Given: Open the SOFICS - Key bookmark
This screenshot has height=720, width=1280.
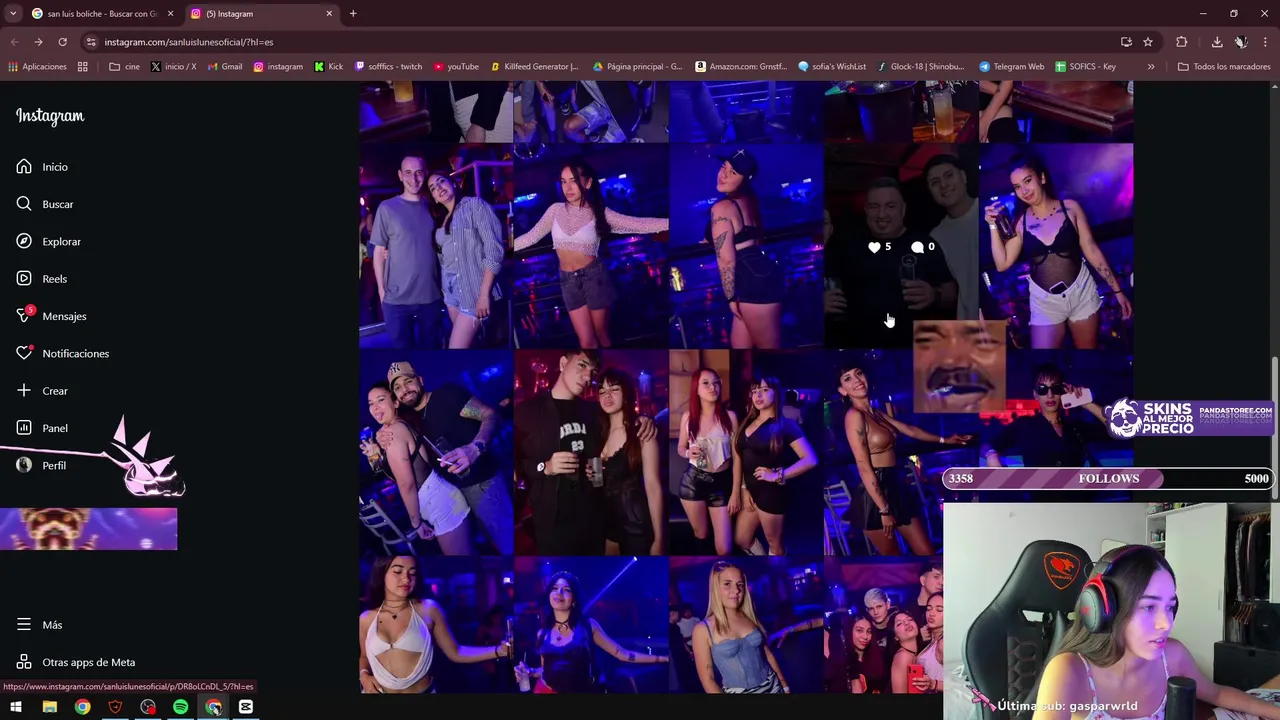Looking at the screenshot, I should click(1085, 67).
